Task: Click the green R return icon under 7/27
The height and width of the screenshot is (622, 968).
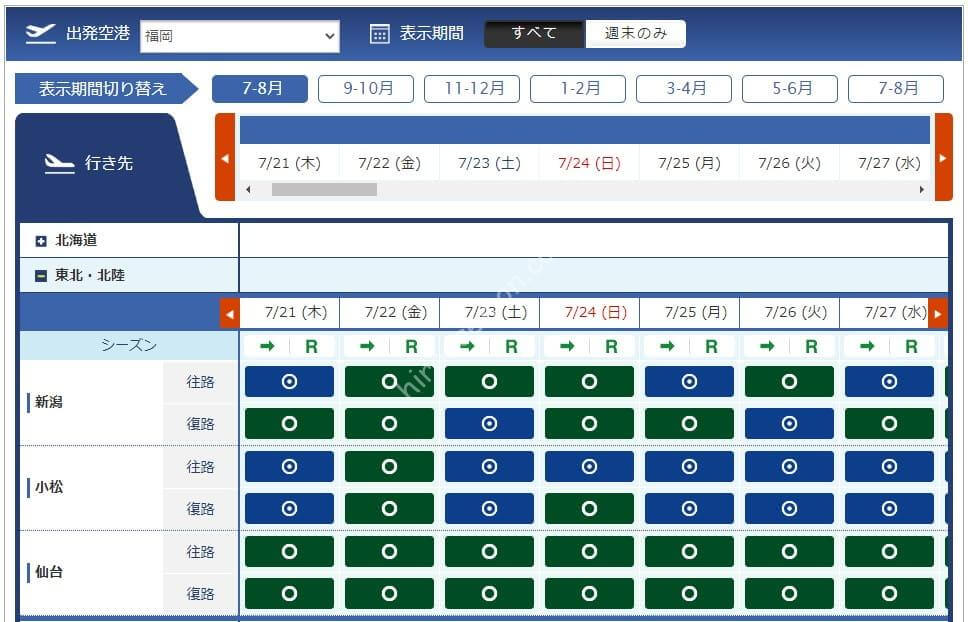Action: tap(912, 347)
